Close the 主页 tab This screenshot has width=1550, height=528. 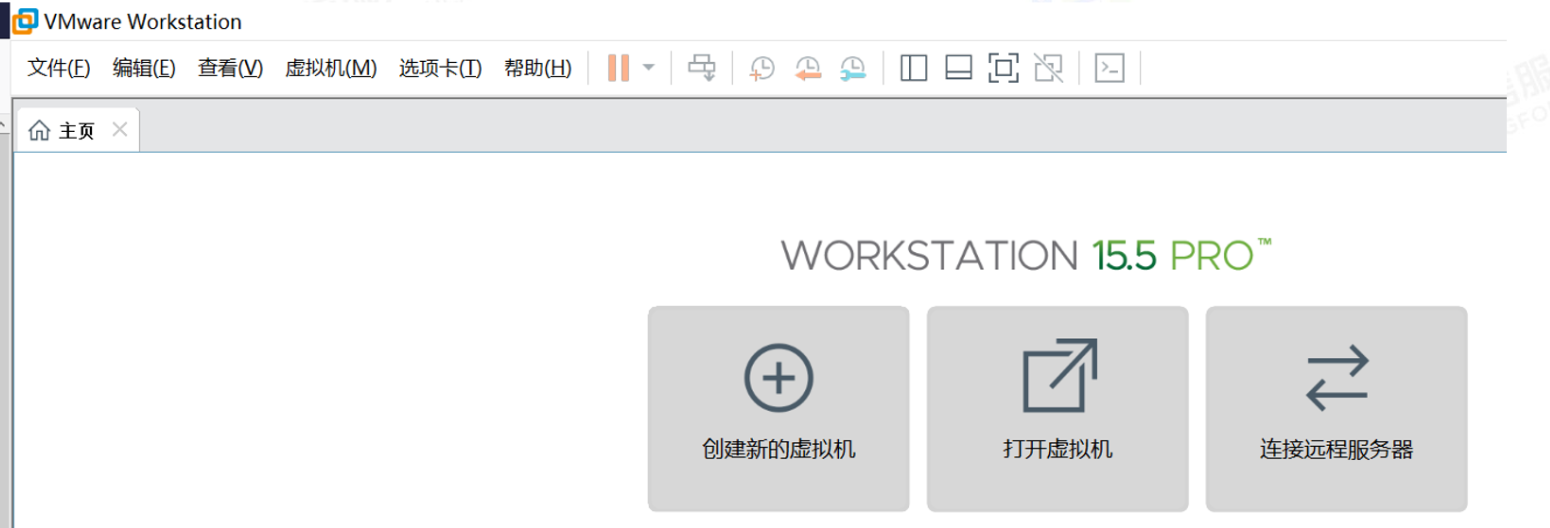120,130
